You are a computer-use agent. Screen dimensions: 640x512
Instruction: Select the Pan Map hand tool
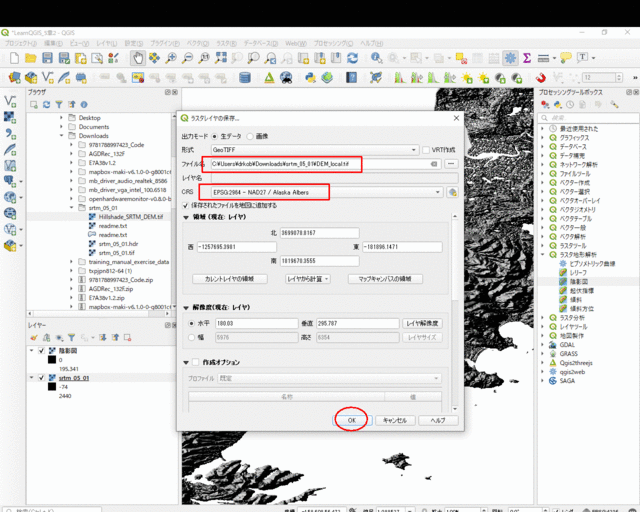click(138, 58)
